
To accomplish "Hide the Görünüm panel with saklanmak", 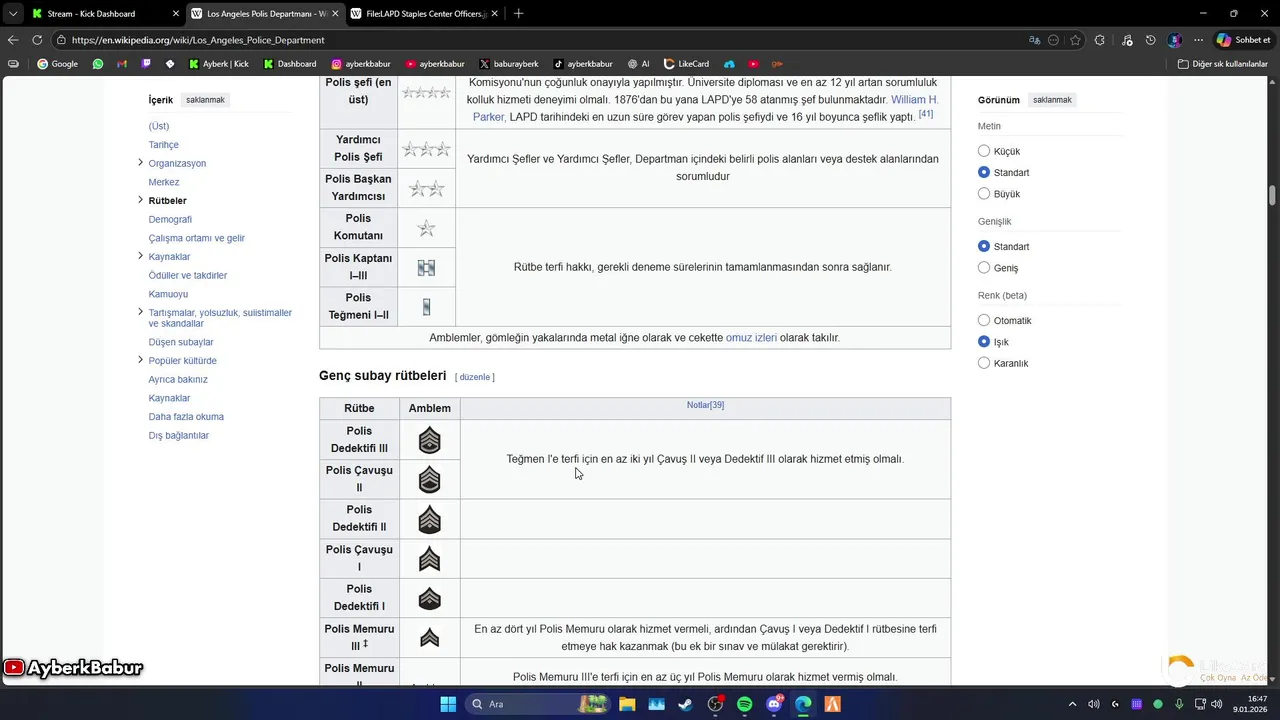I will (1052, 100).
